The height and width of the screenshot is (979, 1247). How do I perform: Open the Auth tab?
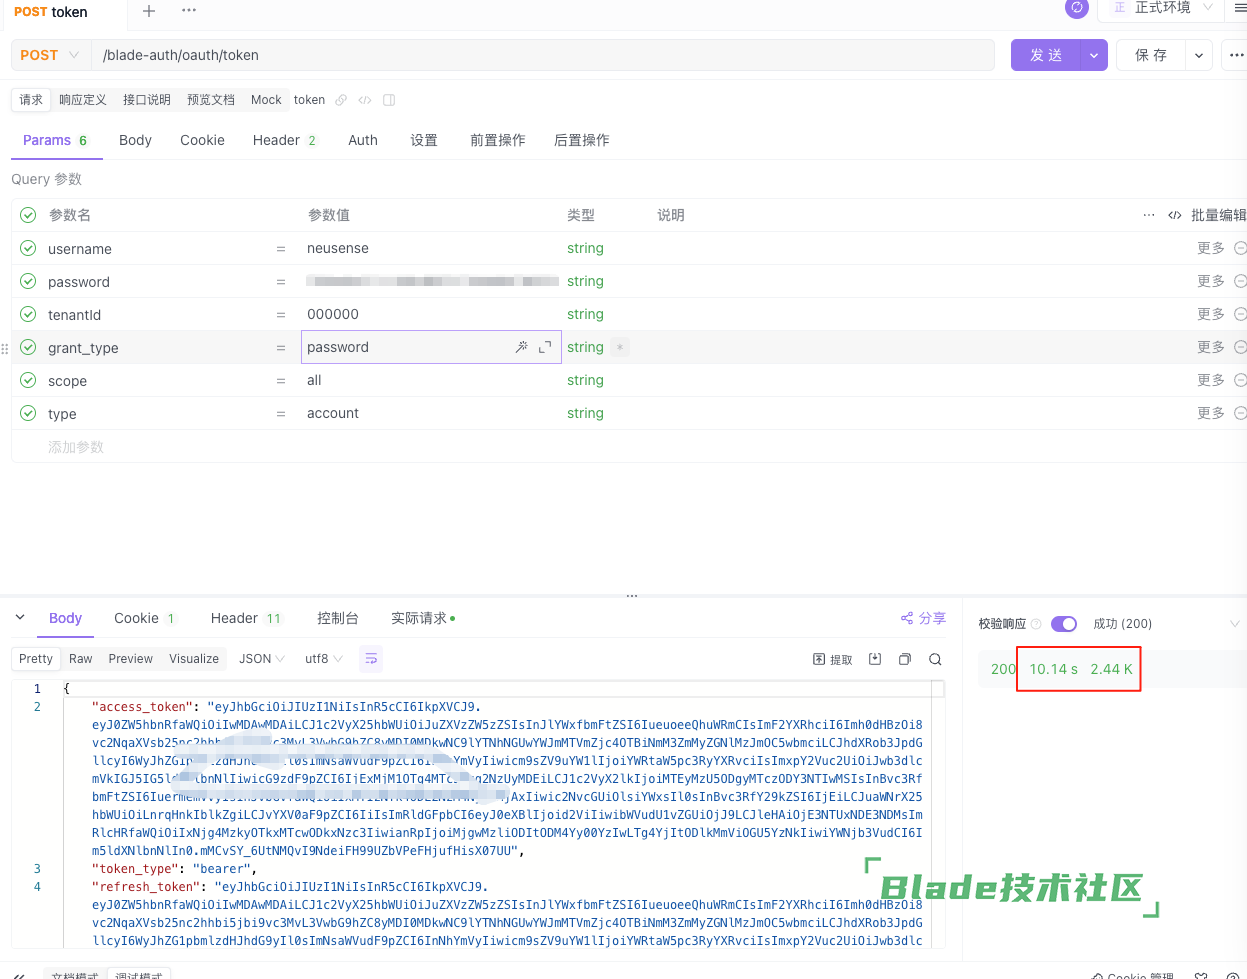coord(363,140)
